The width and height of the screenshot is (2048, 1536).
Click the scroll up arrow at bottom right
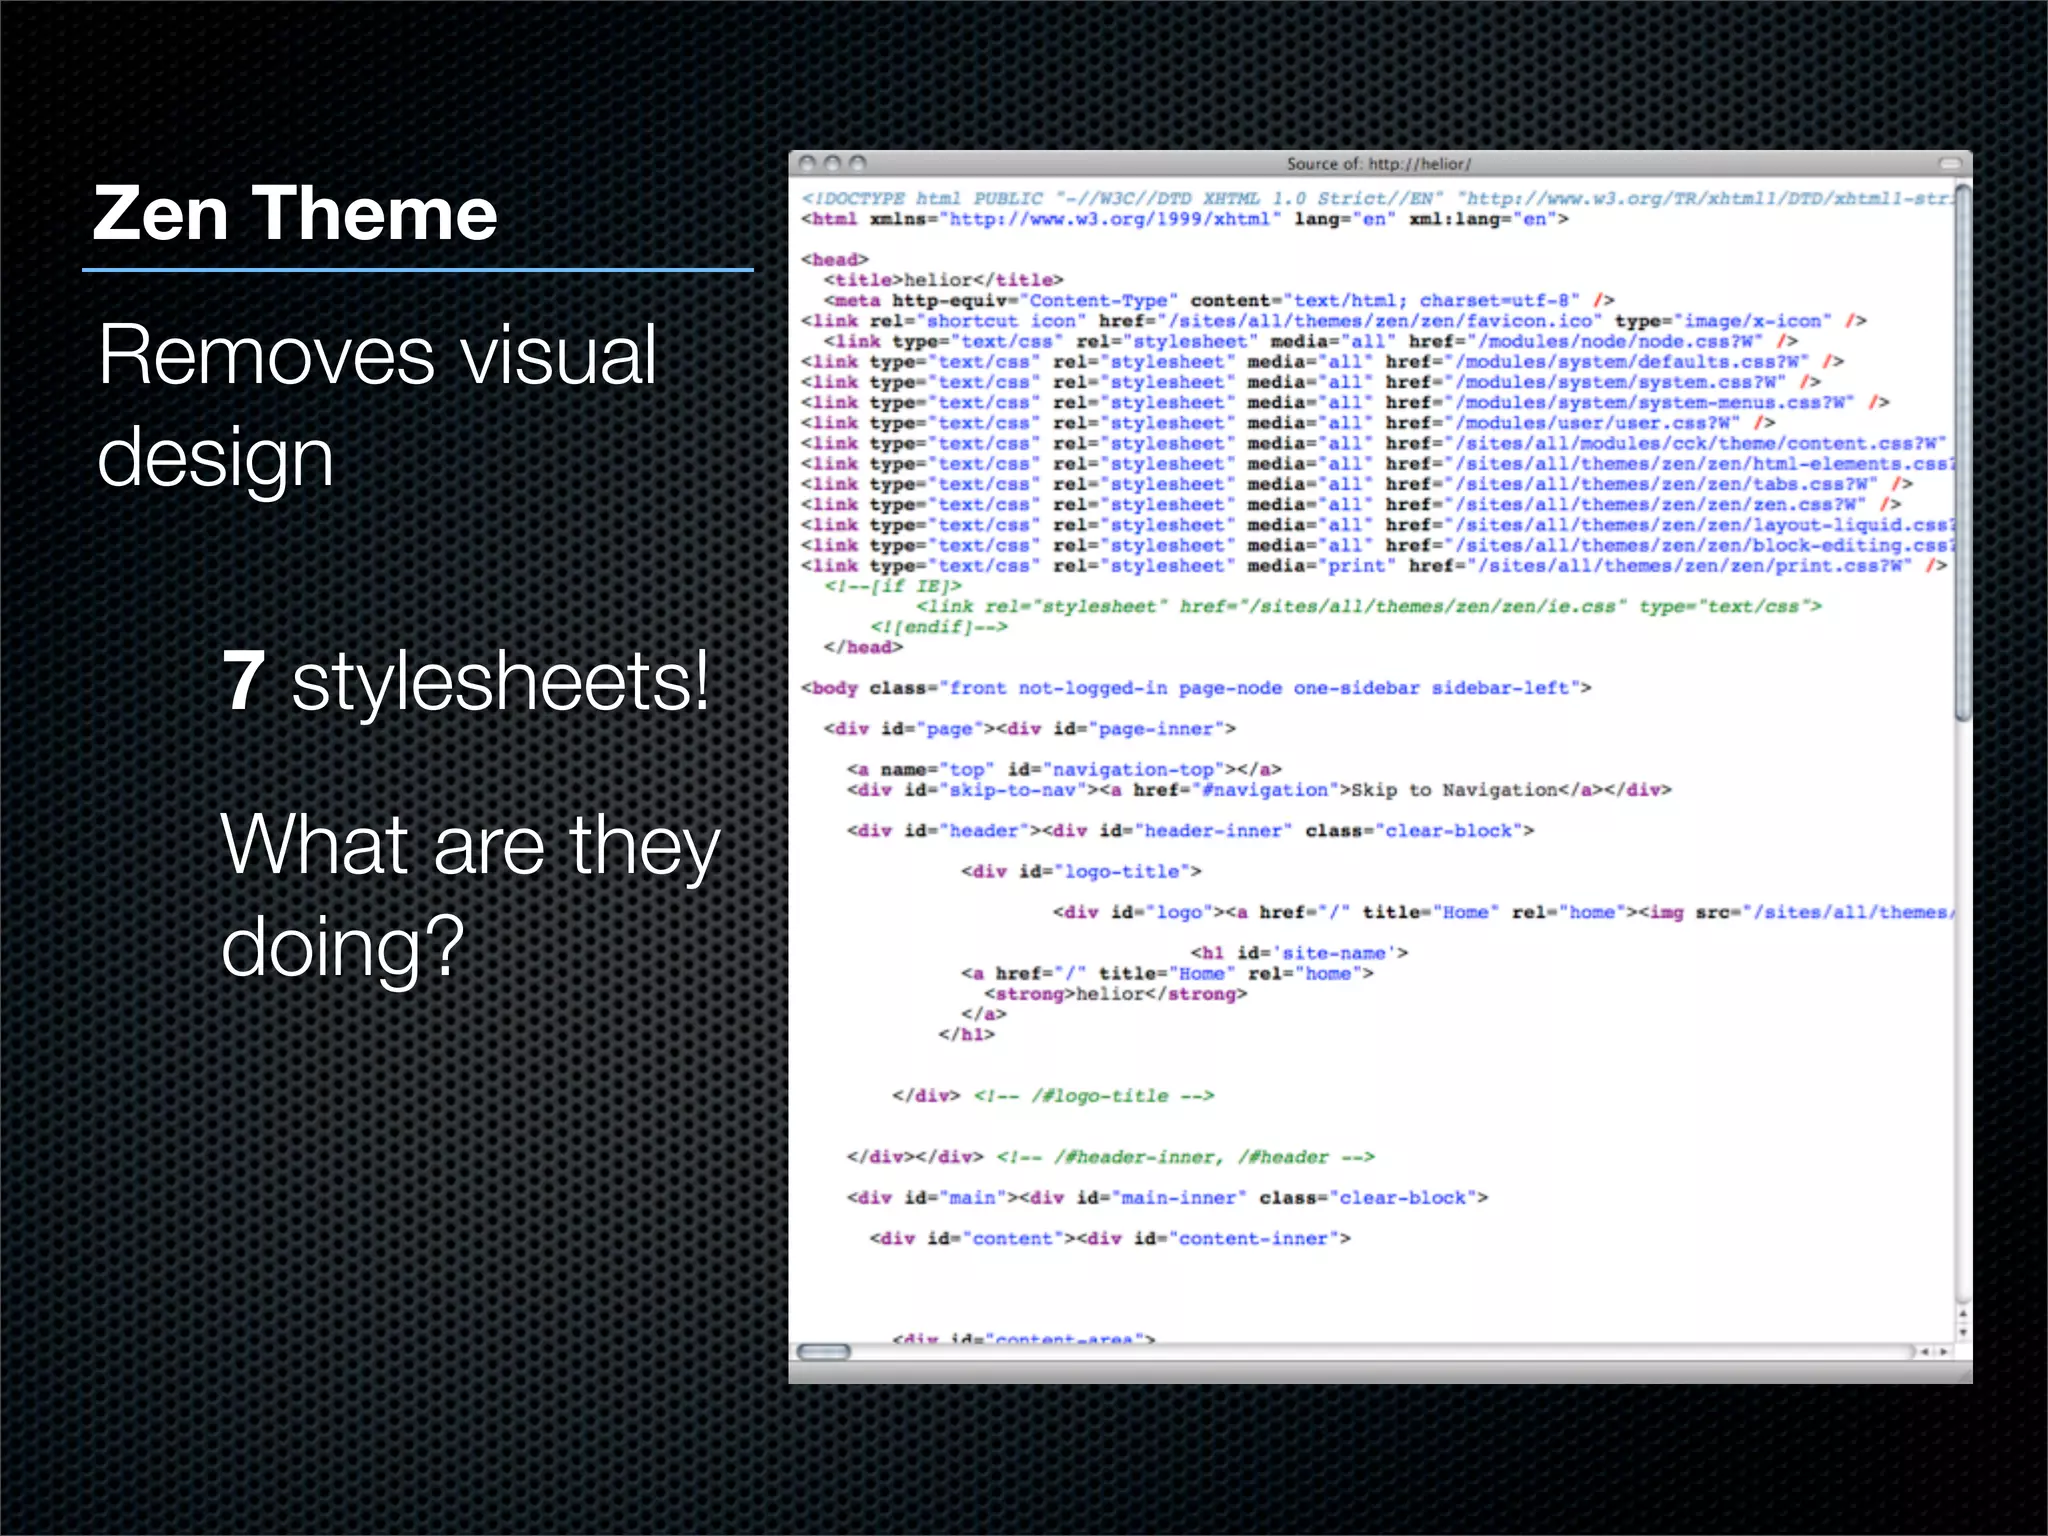[1963, 1314]
